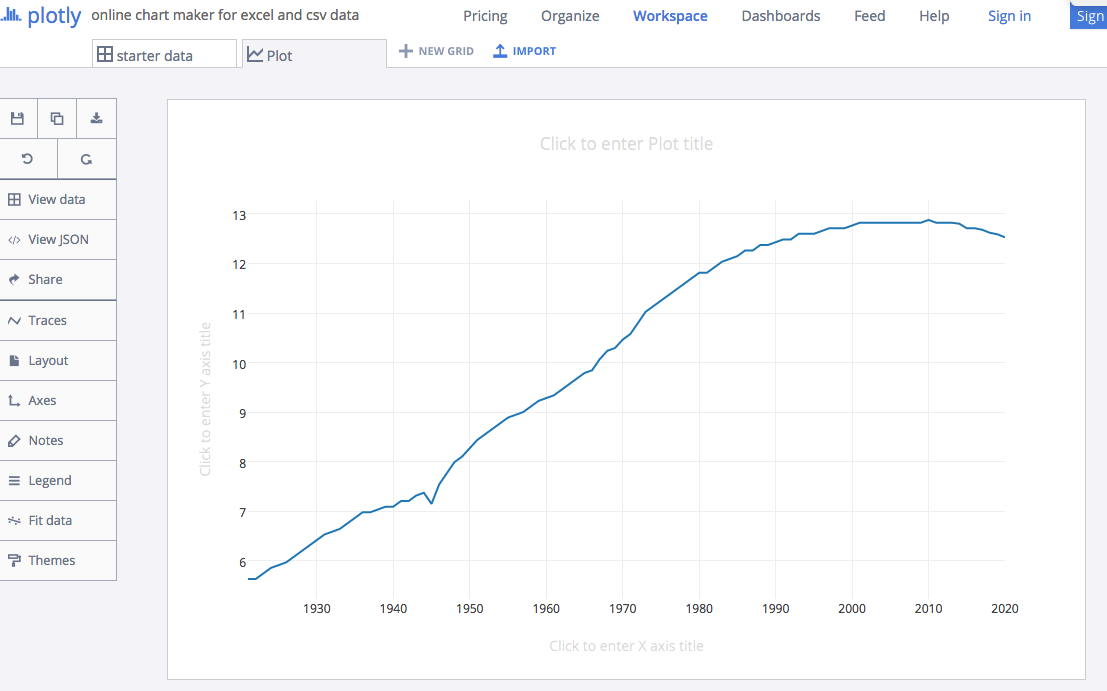The height and width of the screenshot is (691, 1107).
Task: Open the Fit data section
Action: point(49,520)
